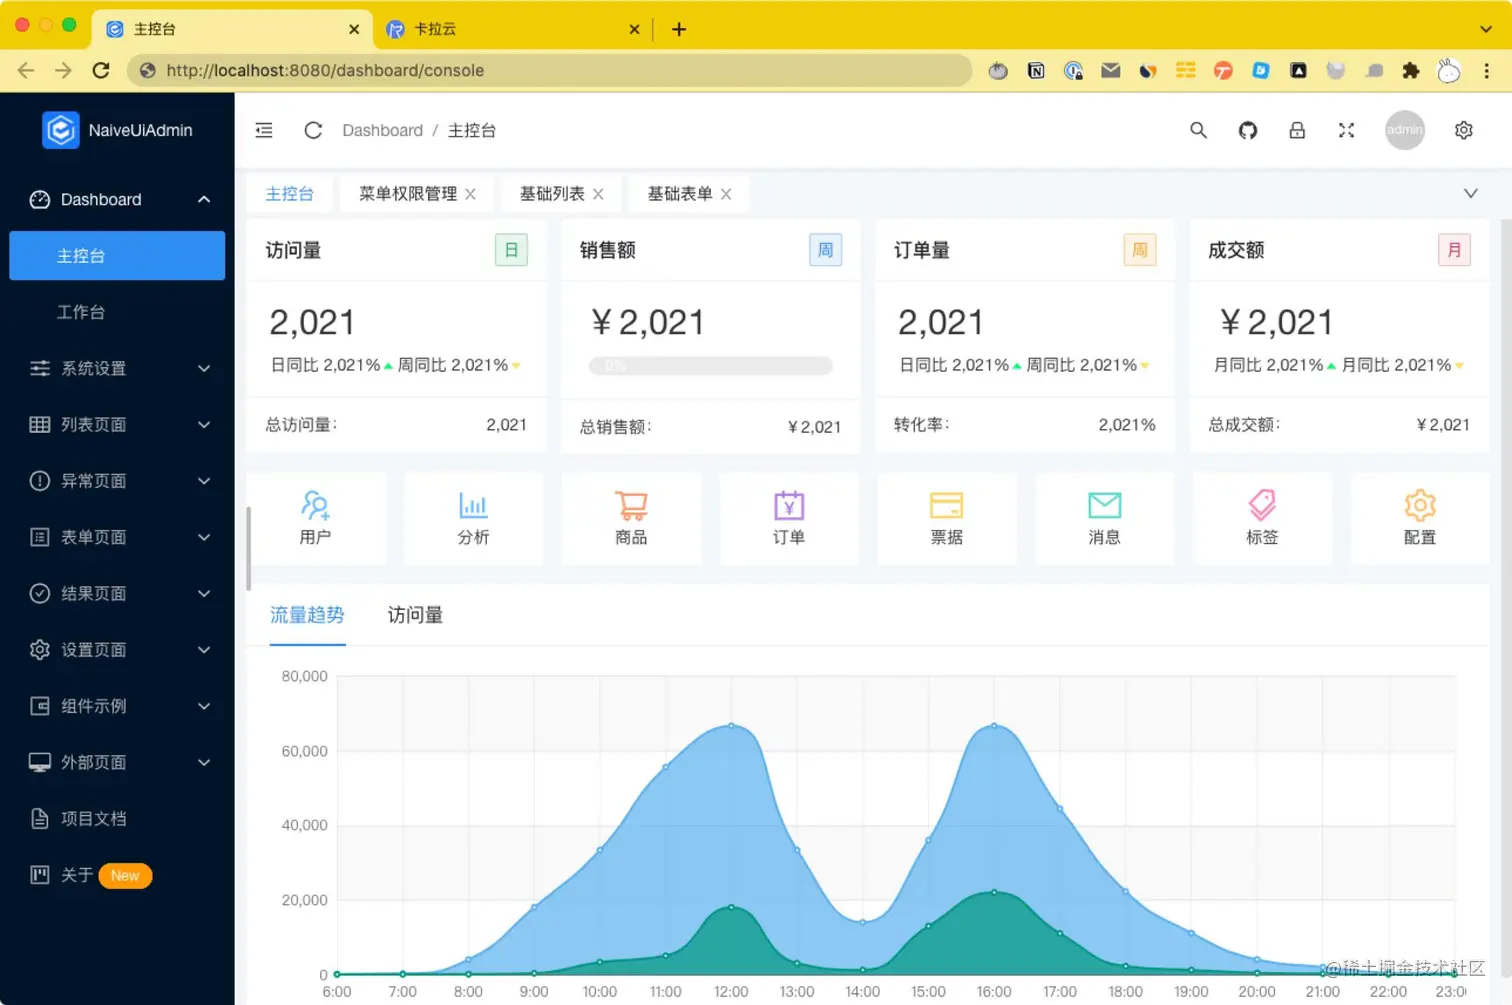The image size is (1512, 1005).
Task: Close the 基础表单 page tab
Action: tap(726, 194)
